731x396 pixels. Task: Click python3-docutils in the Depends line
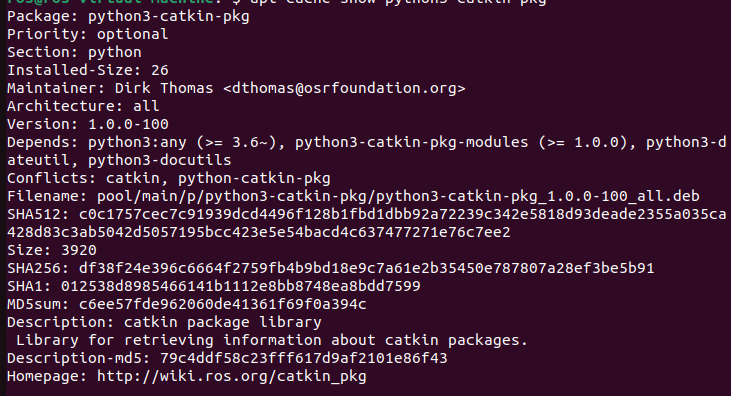(159, 160)
